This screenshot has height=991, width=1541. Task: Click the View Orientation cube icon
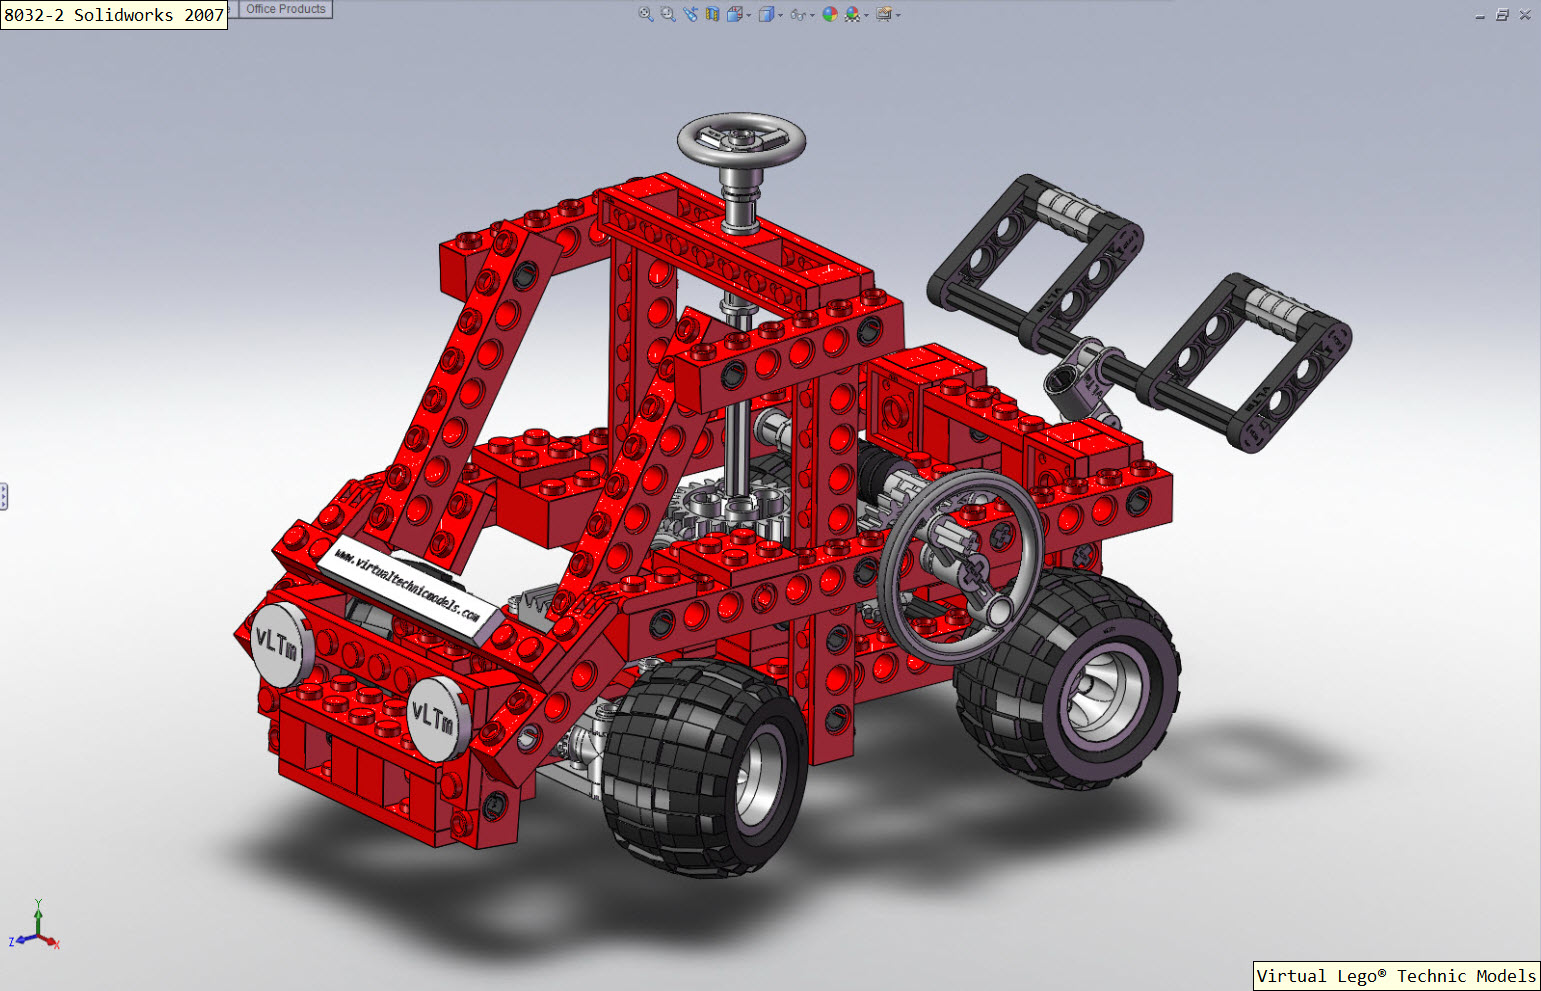[x=735, y=14]
